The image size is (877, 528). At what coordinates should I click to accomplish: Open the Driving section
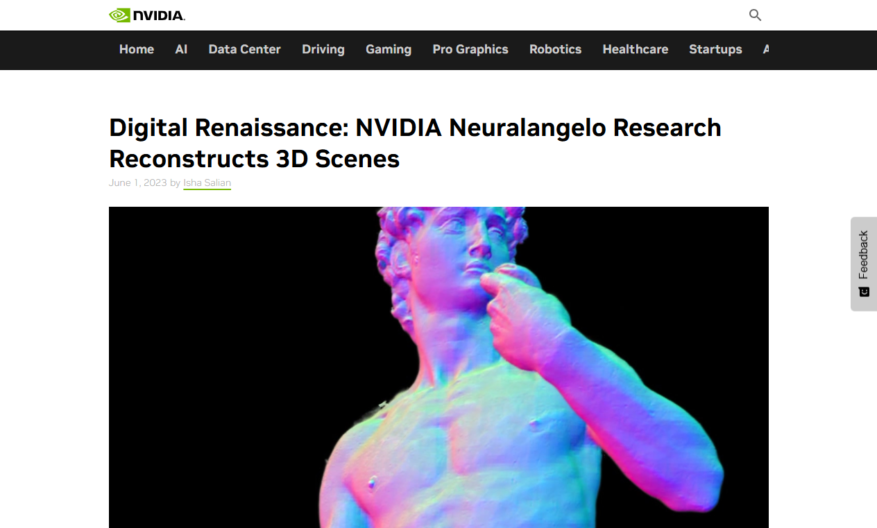(x=323, y=49)
